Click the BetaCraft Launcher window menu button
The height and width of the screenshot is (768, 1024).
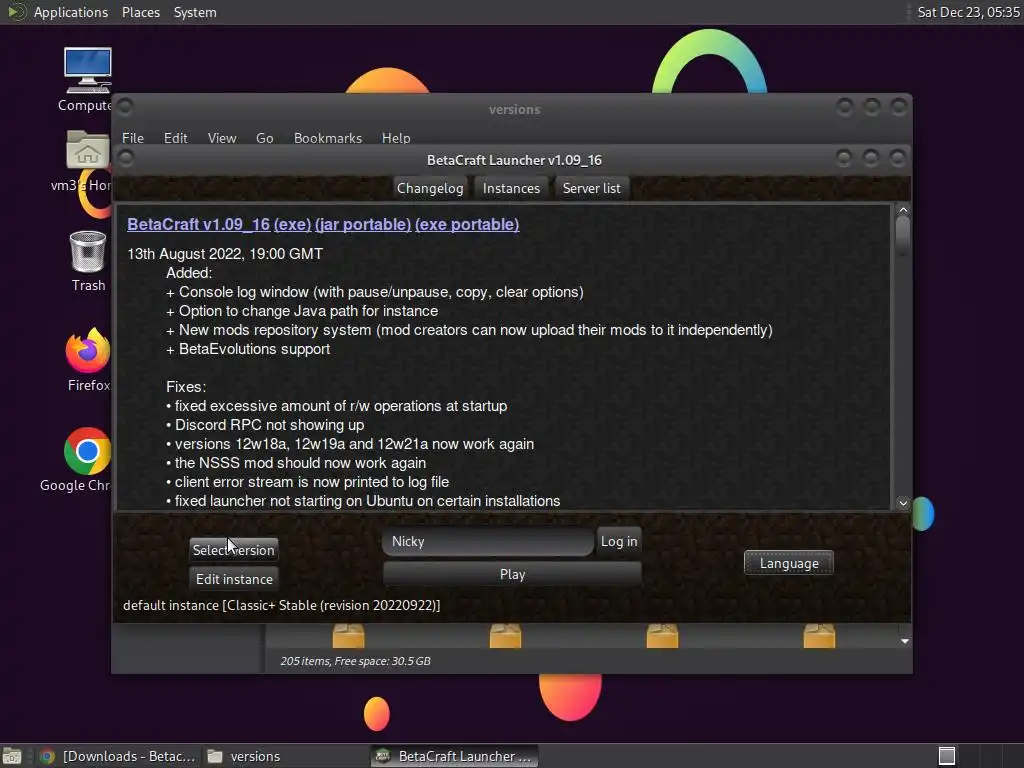126,159
